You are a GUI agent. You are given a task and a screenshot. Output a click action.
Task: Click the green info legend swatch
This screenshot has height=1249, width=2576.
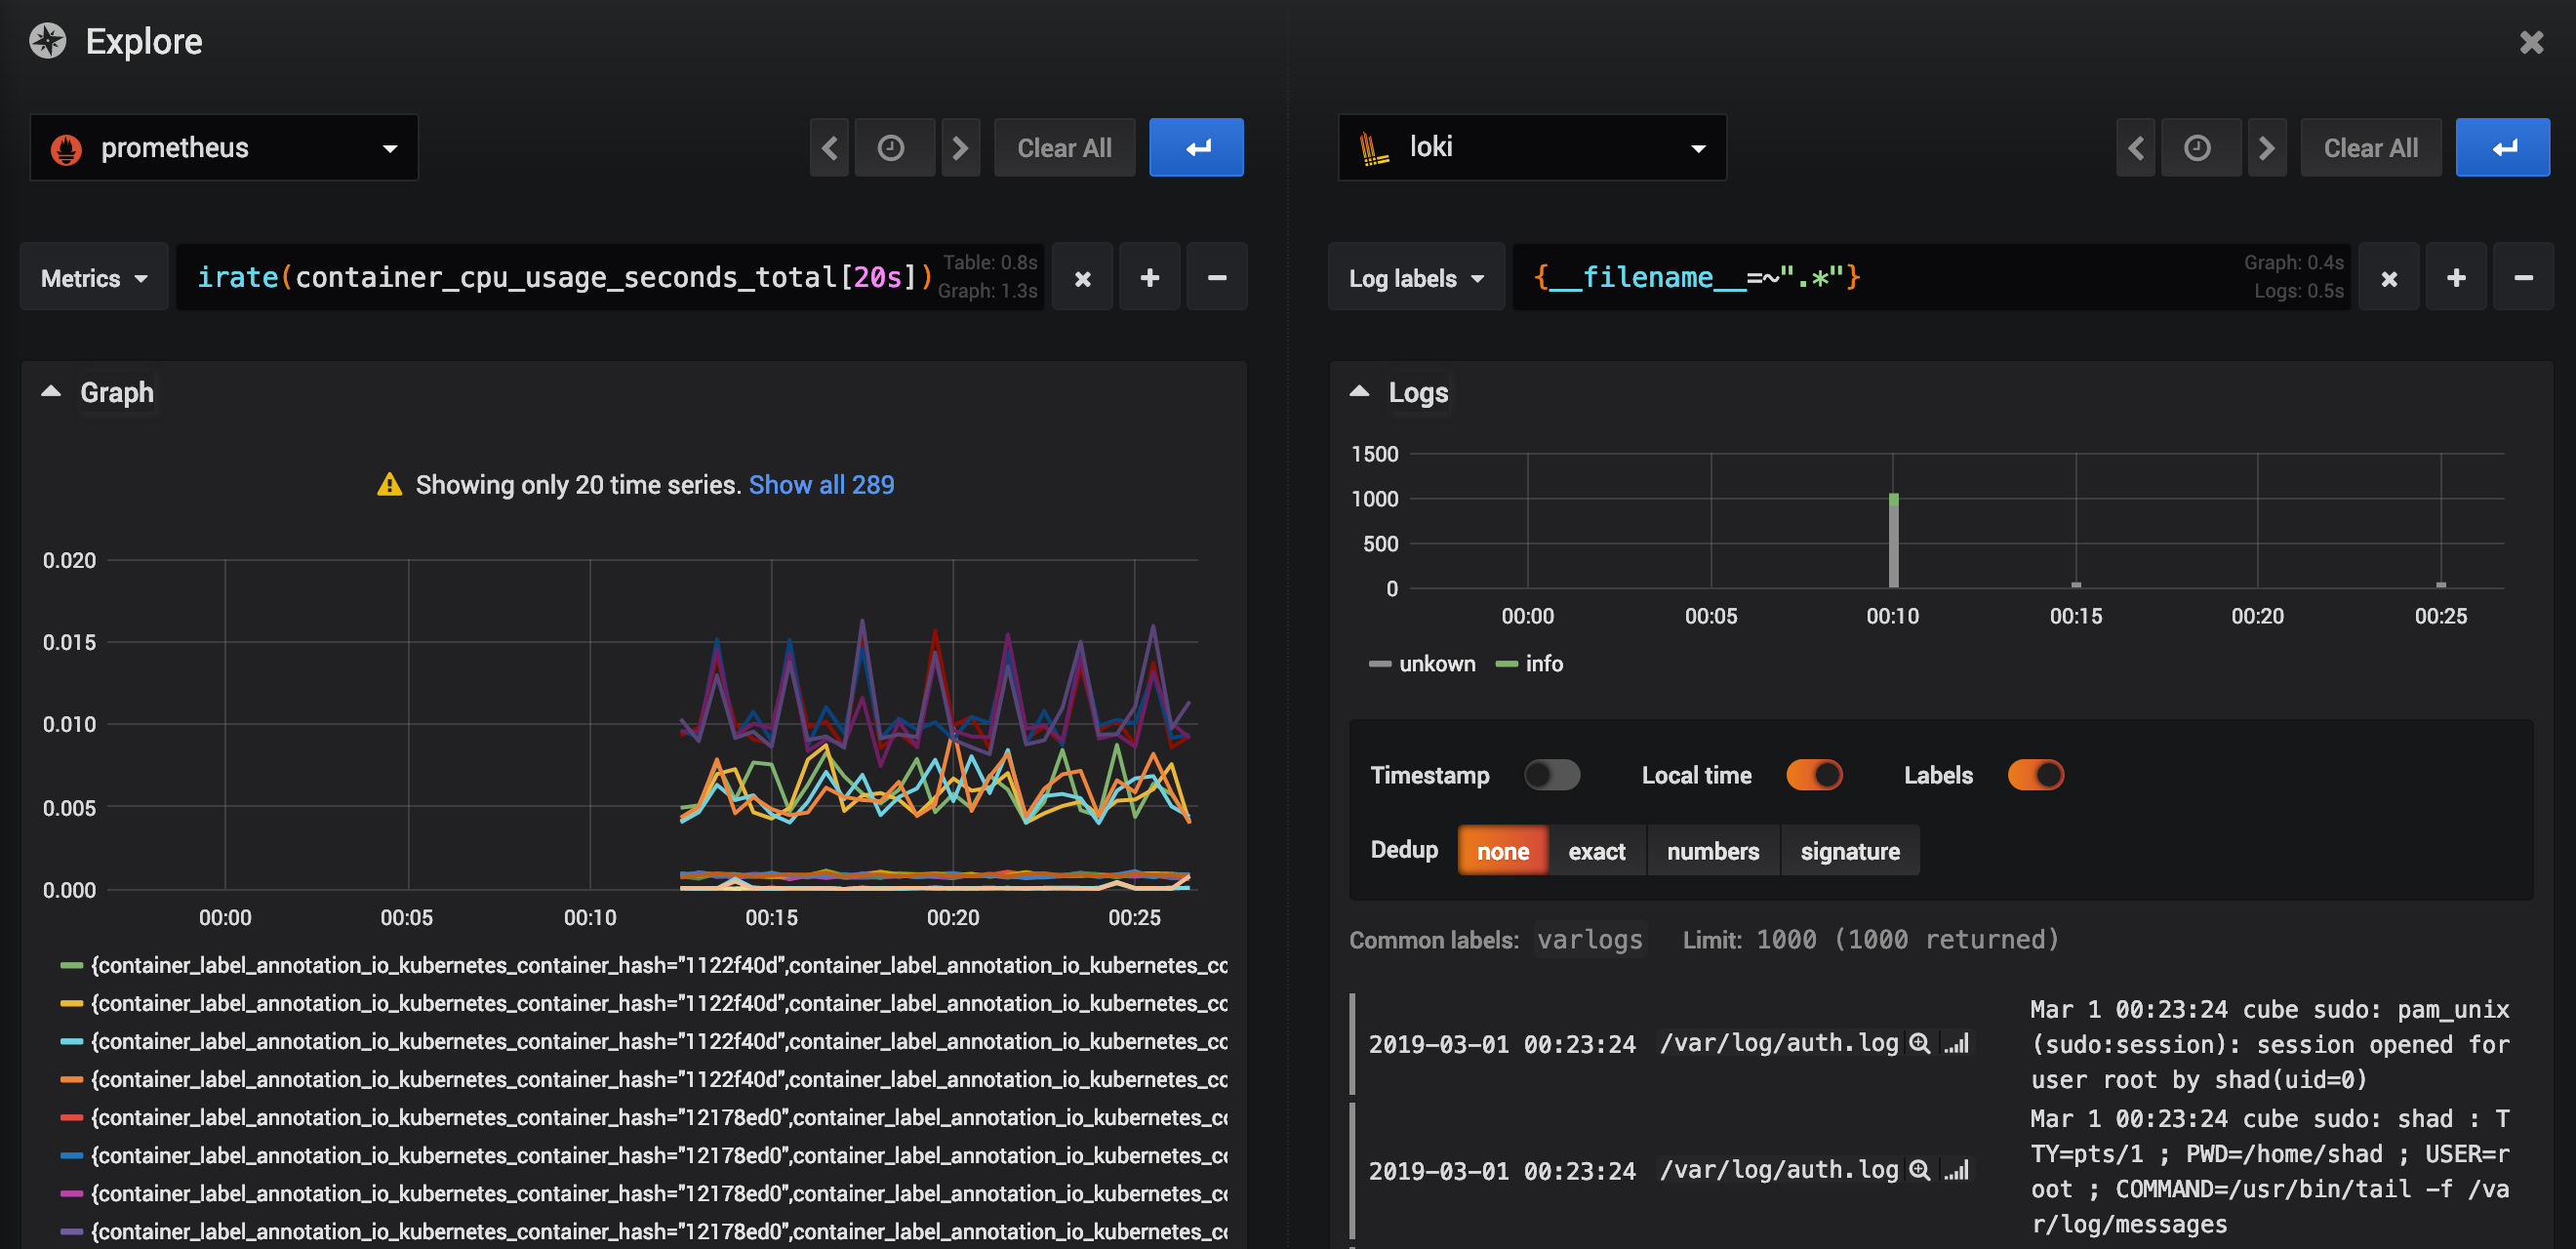pyautogui.click(x=1506, y=664)
